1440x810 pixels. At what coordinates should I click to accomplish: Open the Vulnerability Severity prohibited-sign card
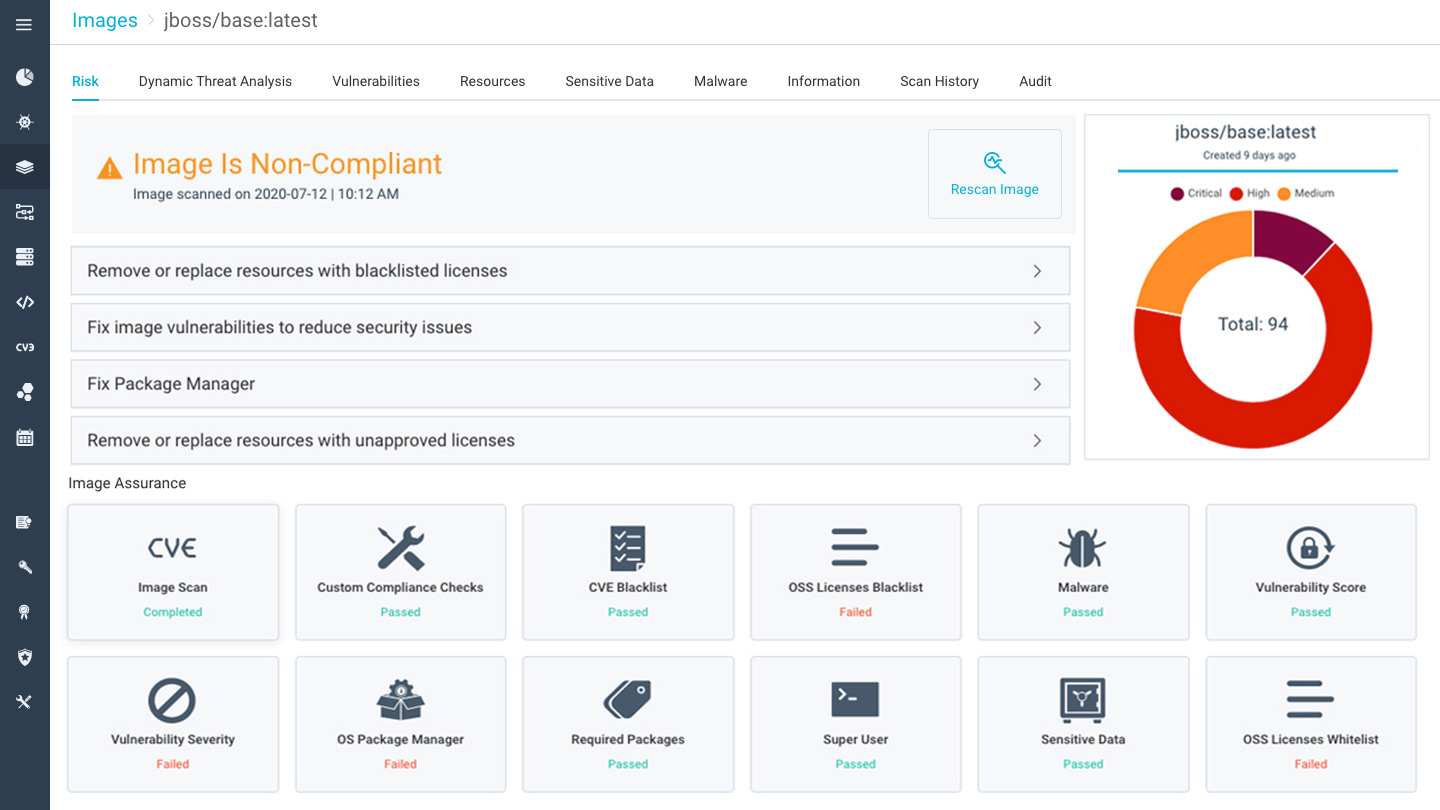173,724
